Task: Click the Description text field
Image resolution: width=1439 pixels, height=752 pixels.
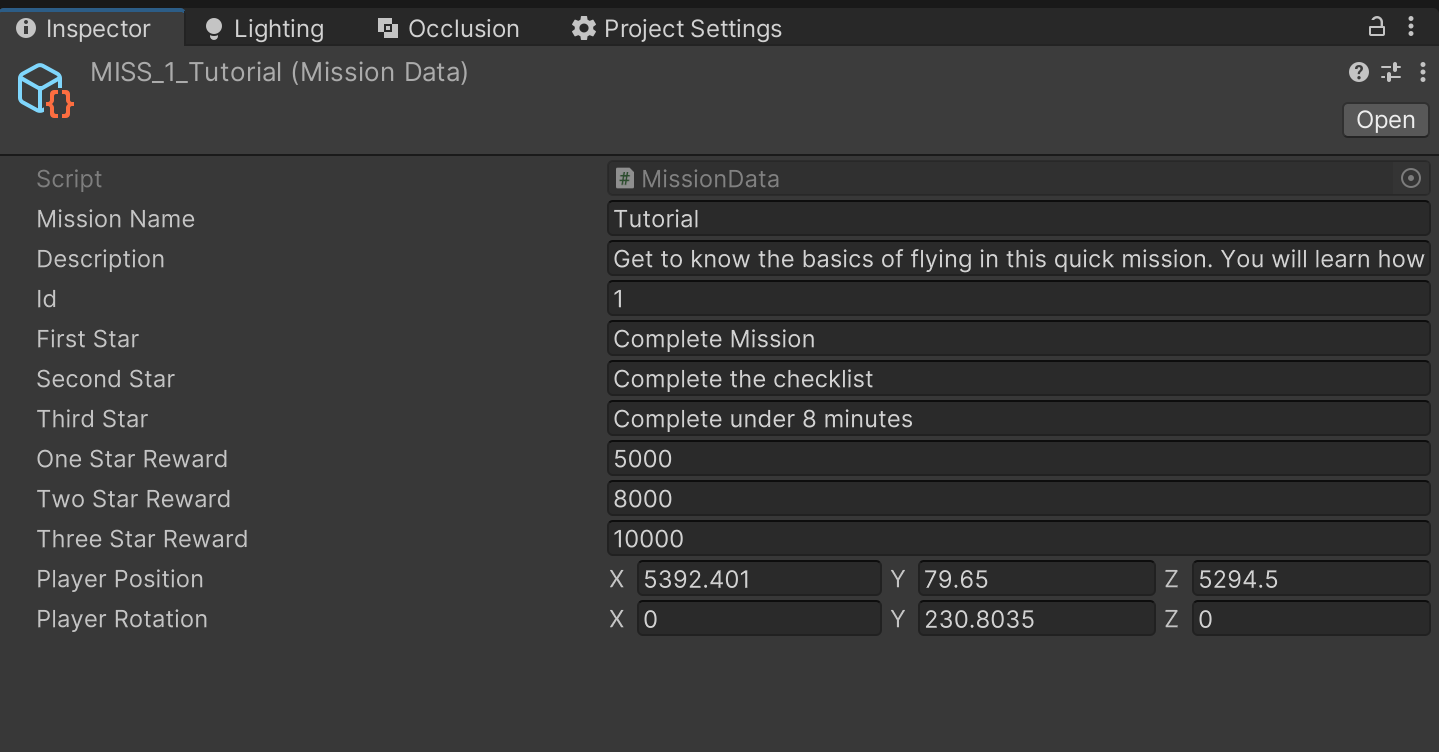Action: click(1018, 259)
